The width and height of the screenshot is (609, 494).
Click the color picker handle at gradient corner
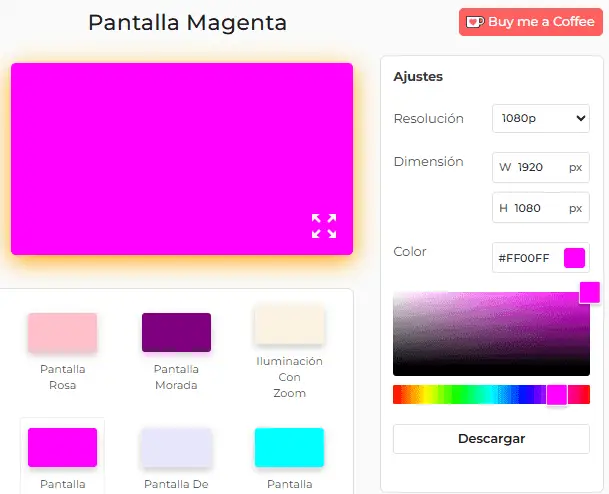590,292
